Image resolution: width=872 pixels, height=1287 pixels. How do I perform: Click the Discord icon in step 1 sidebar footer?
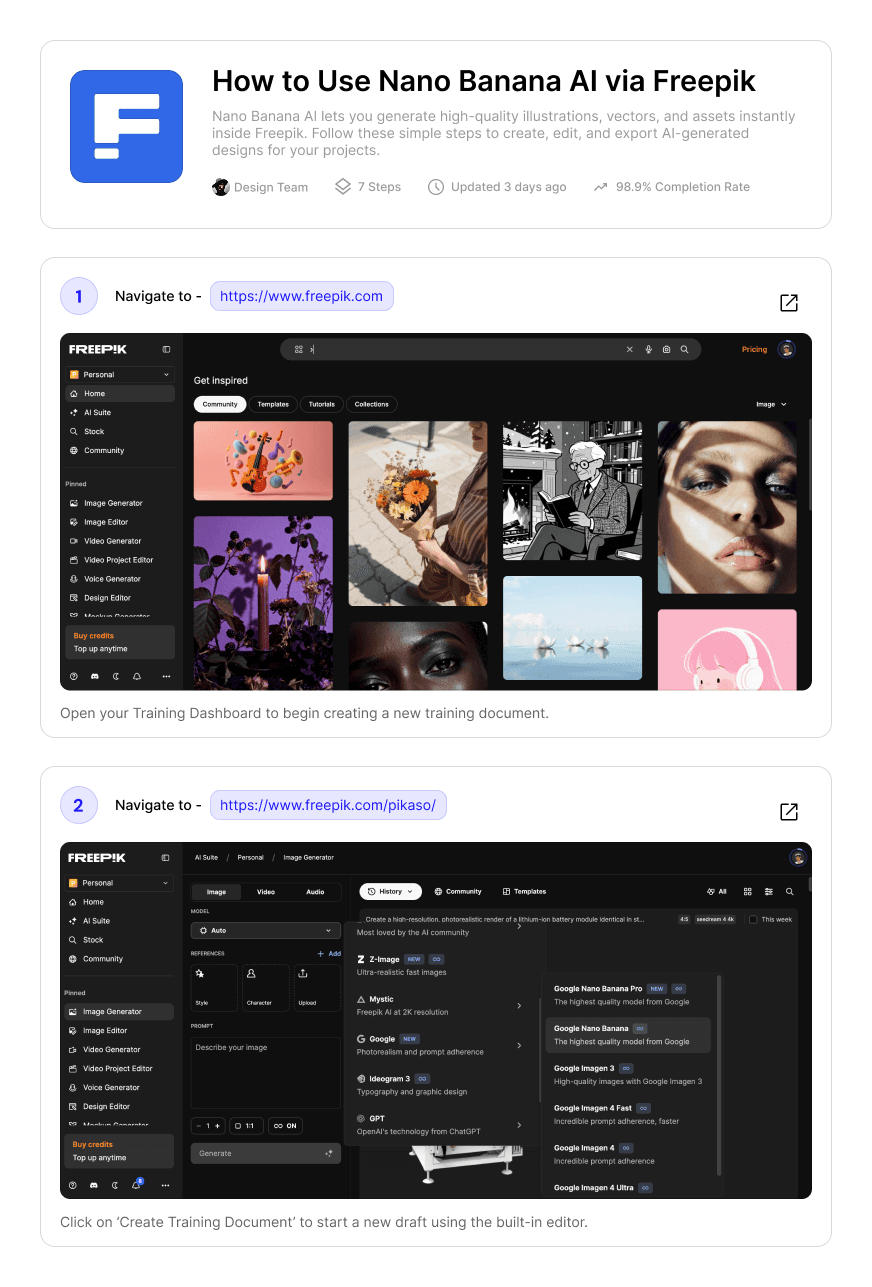[95, 676]
